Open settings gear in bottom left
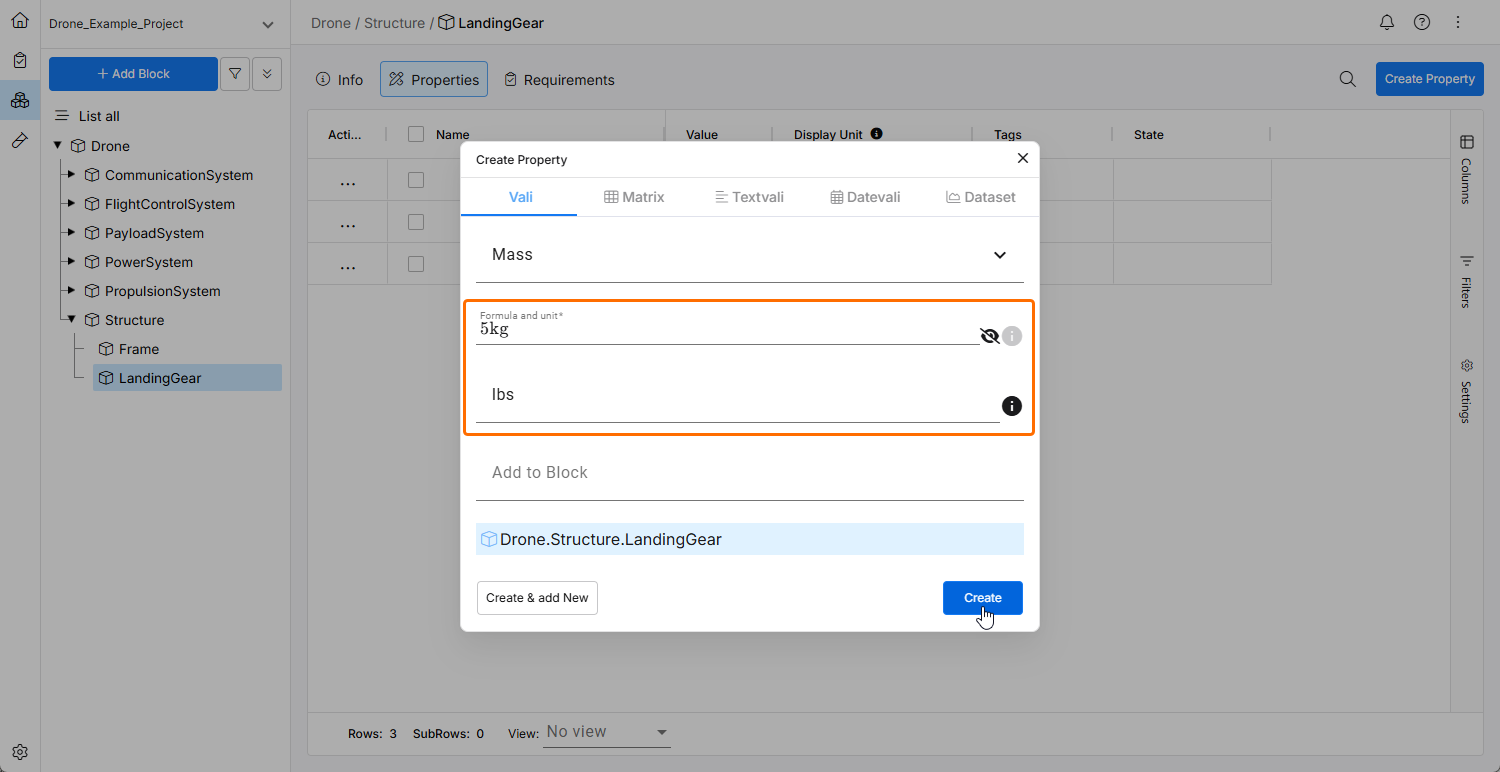The width and height of the screenshot is (1500, 772). (20, 752)
